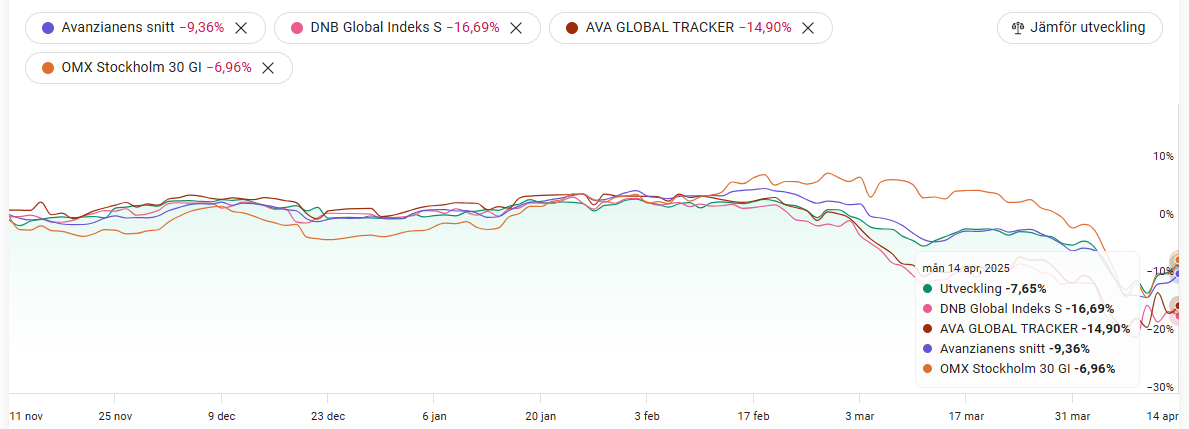The image size is (1189, 429).
Task: Click green Utveckling dot in chart tooltip
Action: 928,288
